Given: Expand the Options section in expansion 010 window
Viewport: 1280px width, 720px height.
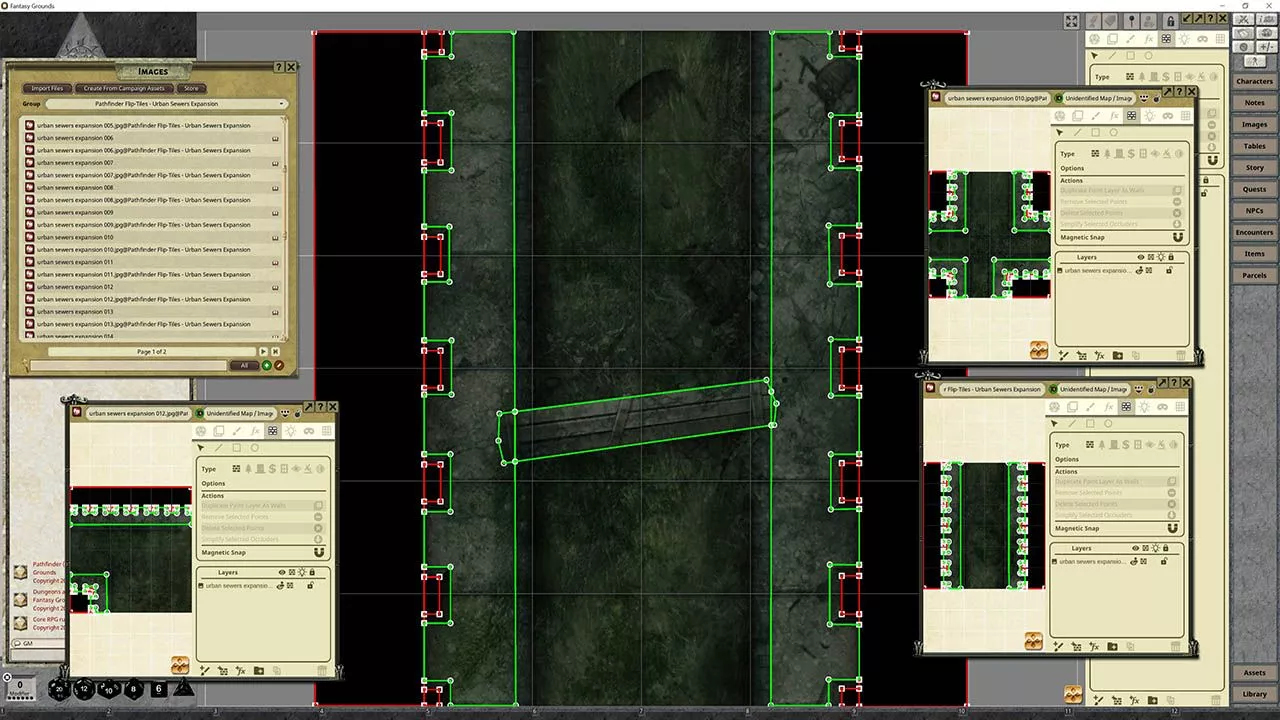Looking at the screenshot, I should pyautogui.click(x=1072, y=168).
